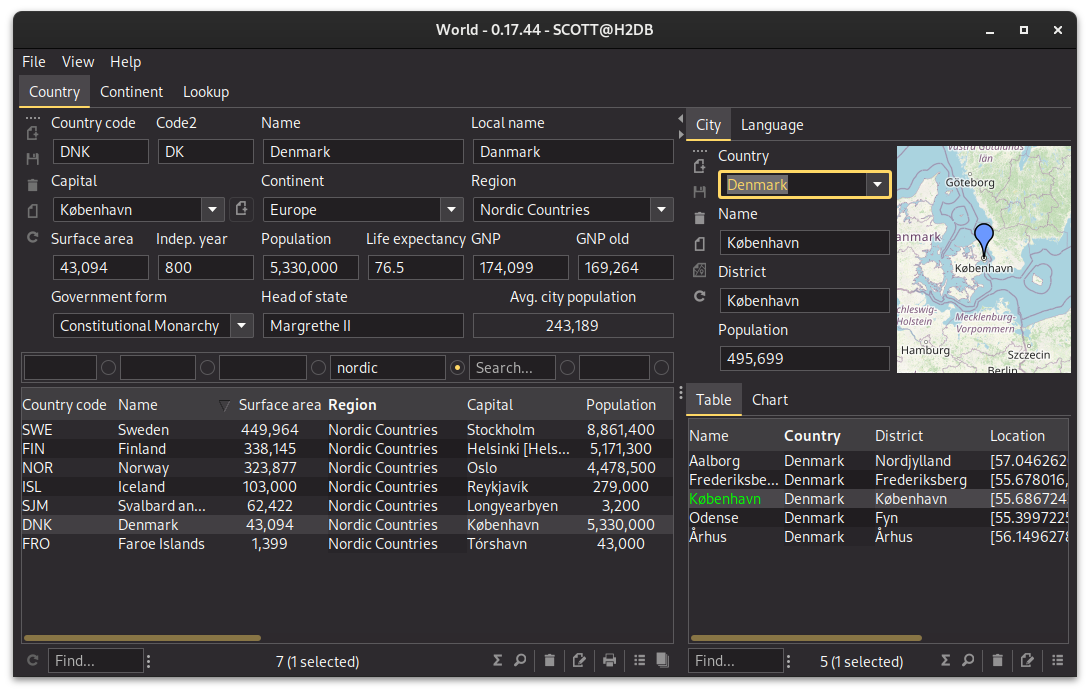Click the add-new-capital icon beside the Capital dropdown
The image size is (1090, 693).
pos(241,209)
